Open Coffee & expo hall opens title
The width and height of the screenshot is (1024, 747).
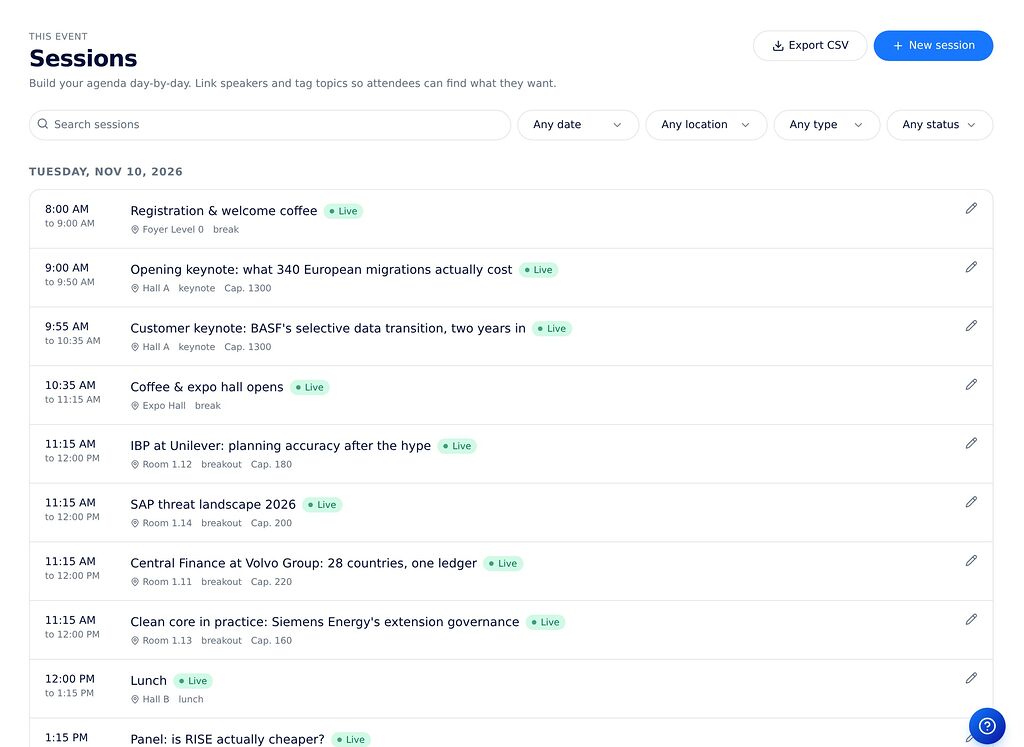pos(206,387)
